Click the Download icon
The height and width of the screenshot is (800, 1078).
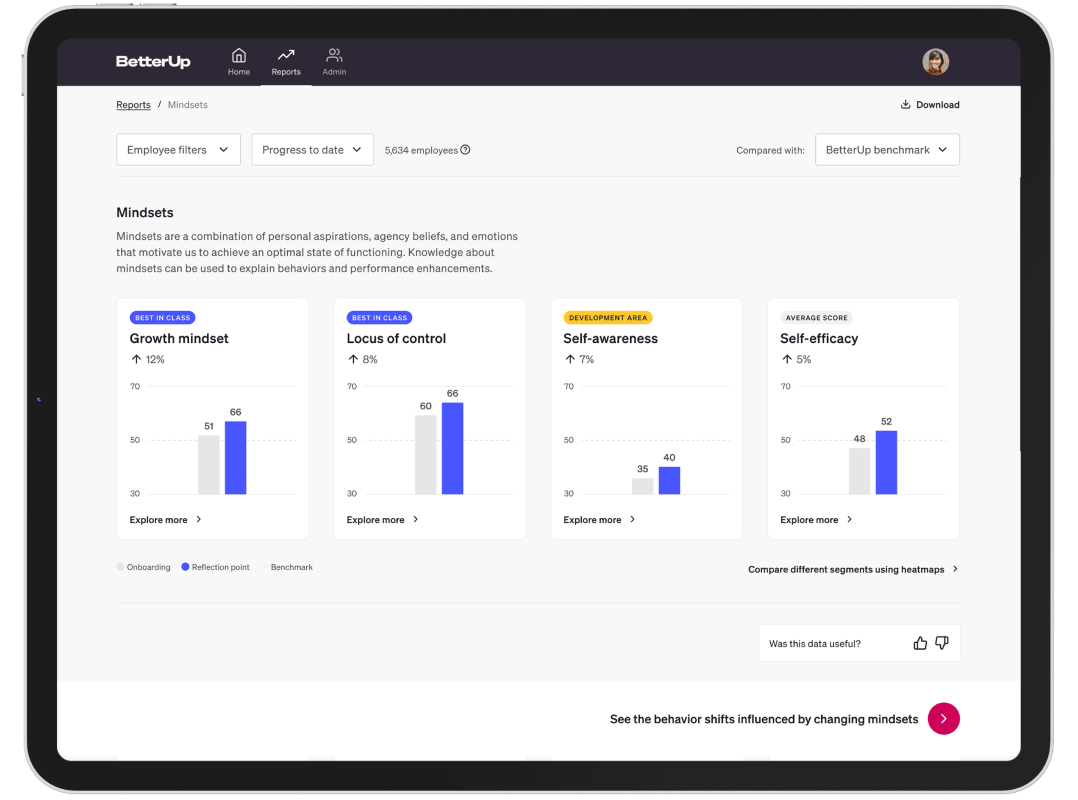[906, 105]
